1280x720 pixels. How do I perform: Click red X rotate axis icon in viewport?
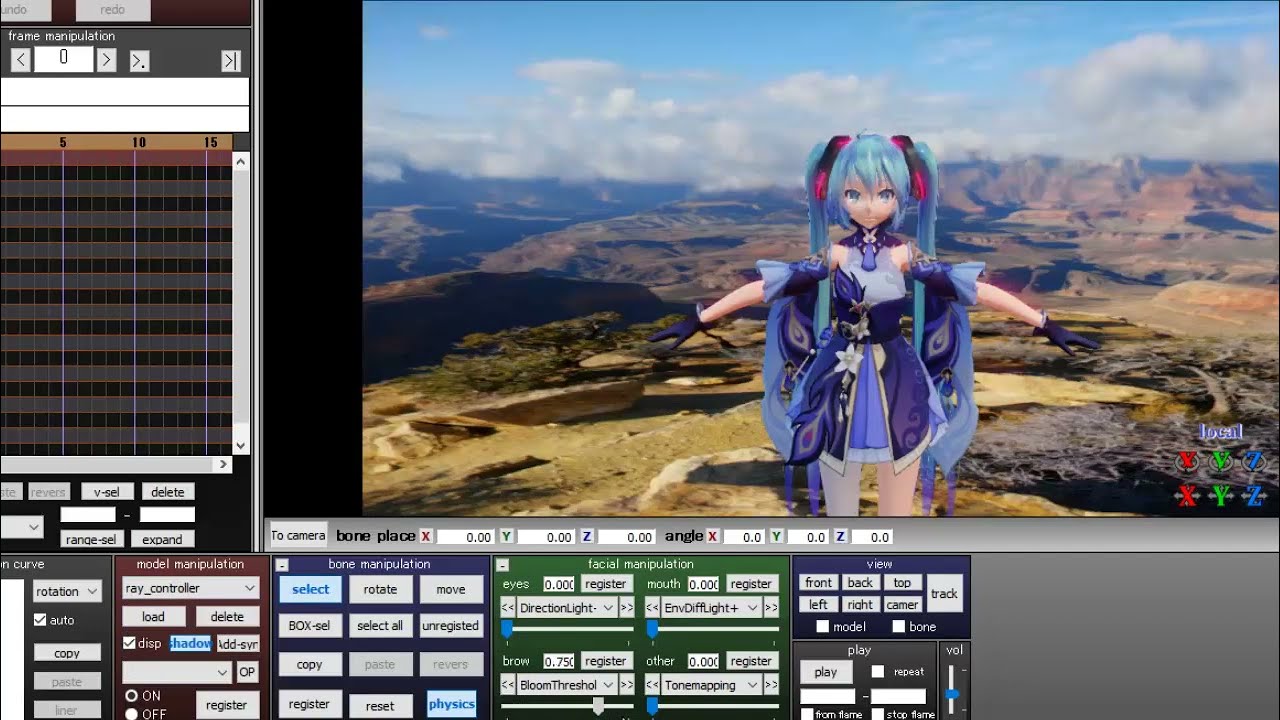pyautogui.click(x=1187, y=462)
